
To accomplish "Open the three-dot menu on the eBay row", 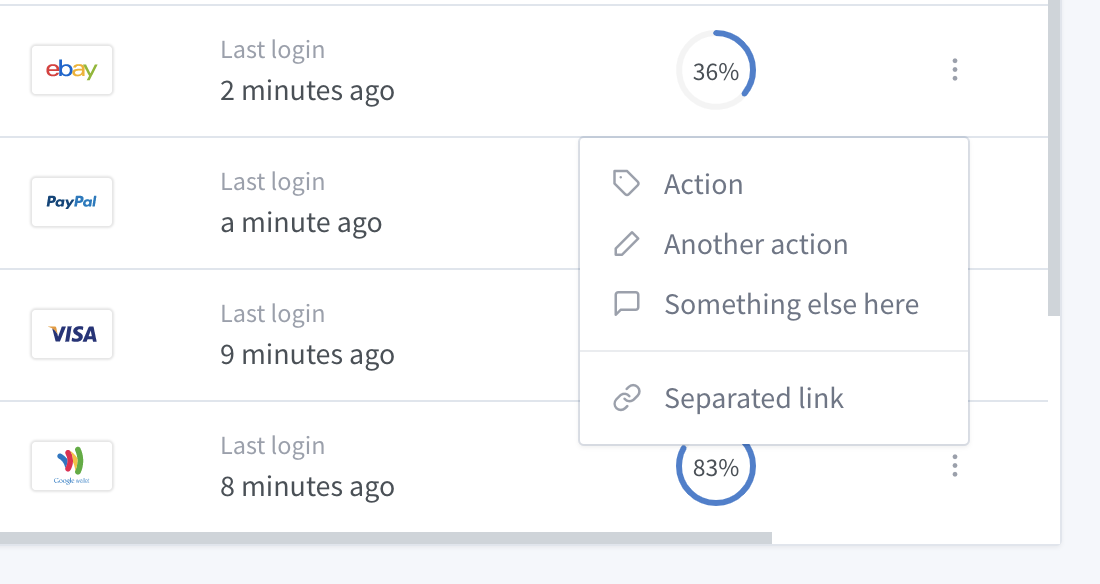I will [x=955, y=70].
